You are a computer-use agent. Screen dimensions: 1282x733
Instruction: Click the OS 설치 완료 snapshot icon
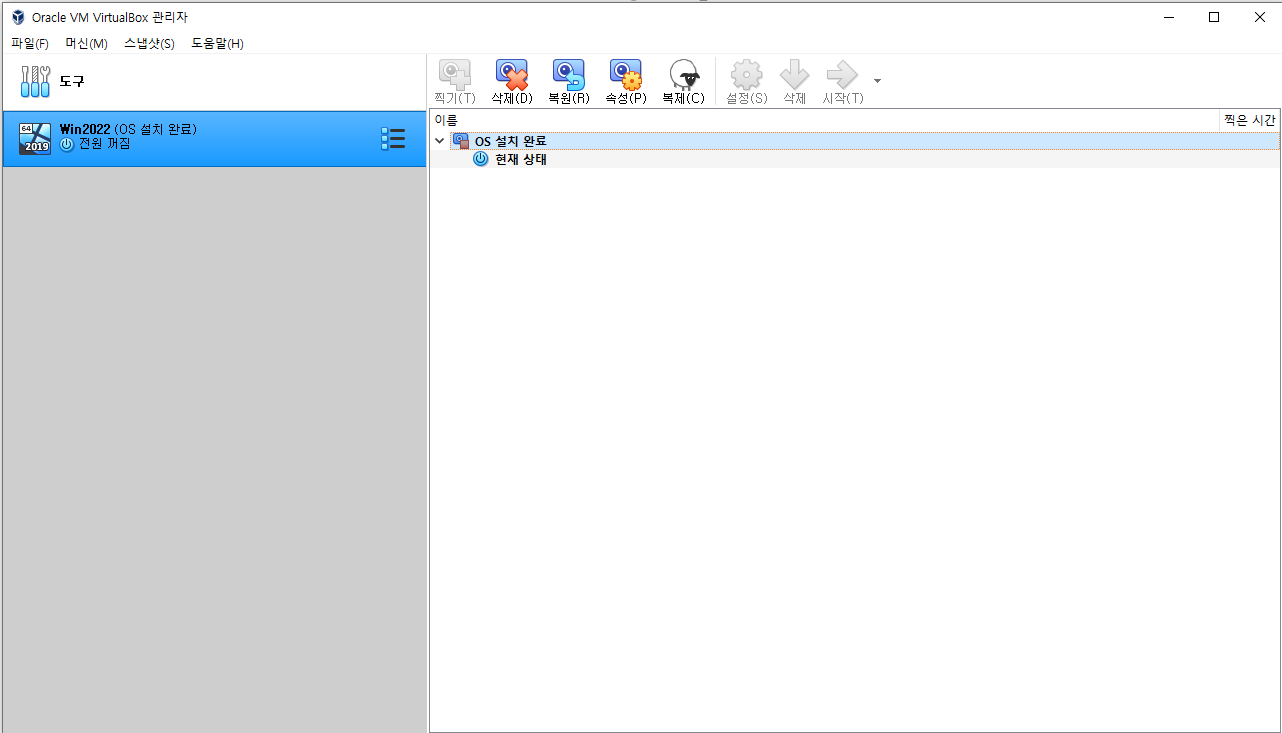pos(461,141)
